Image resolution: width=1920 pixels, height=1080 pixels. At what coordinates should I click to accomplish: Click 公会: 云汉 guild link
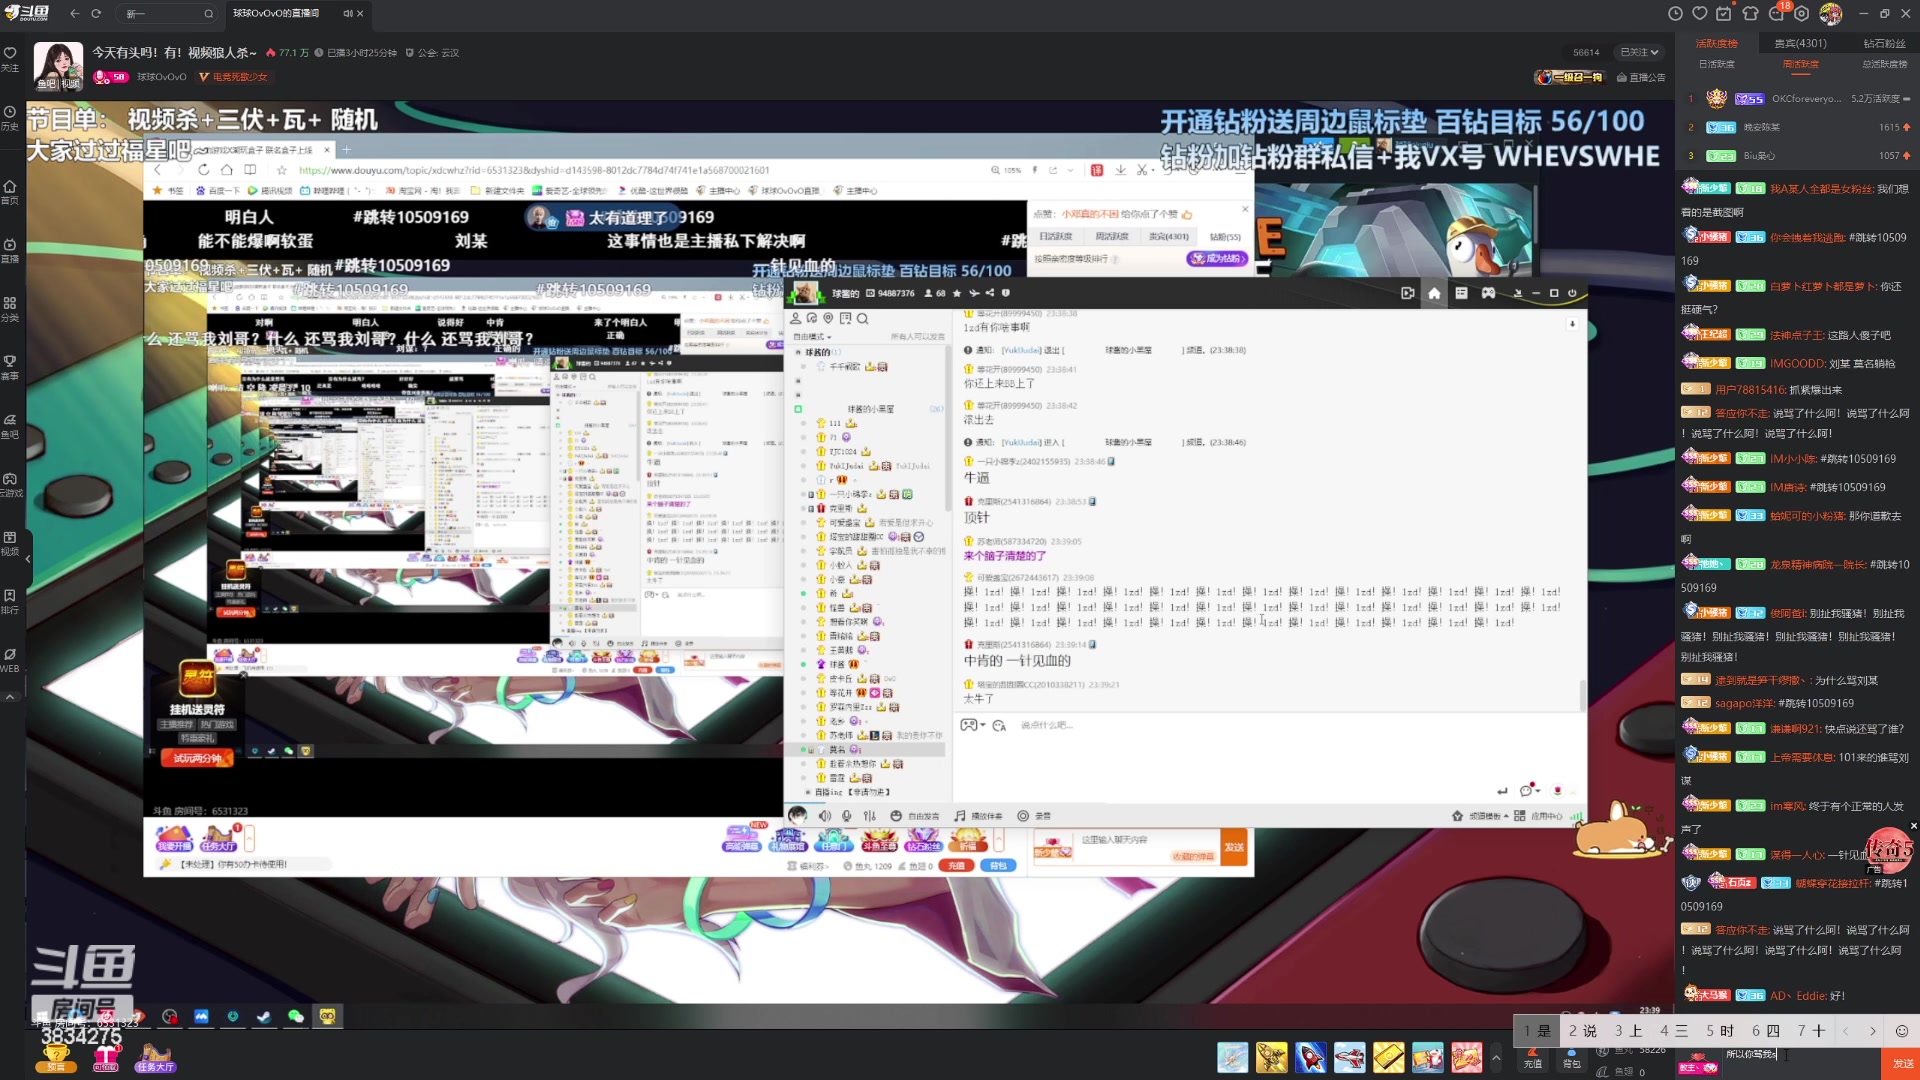(433, 53)
